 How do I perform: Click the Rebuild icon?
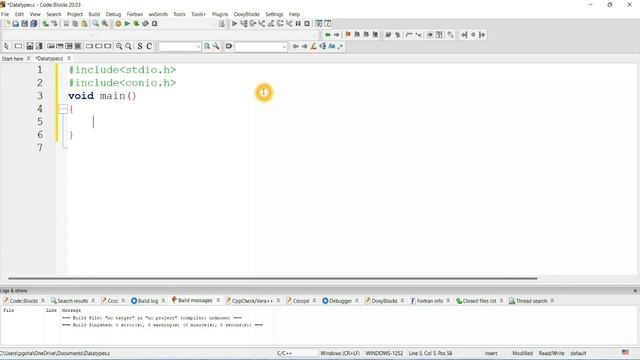tap(145, 24)
